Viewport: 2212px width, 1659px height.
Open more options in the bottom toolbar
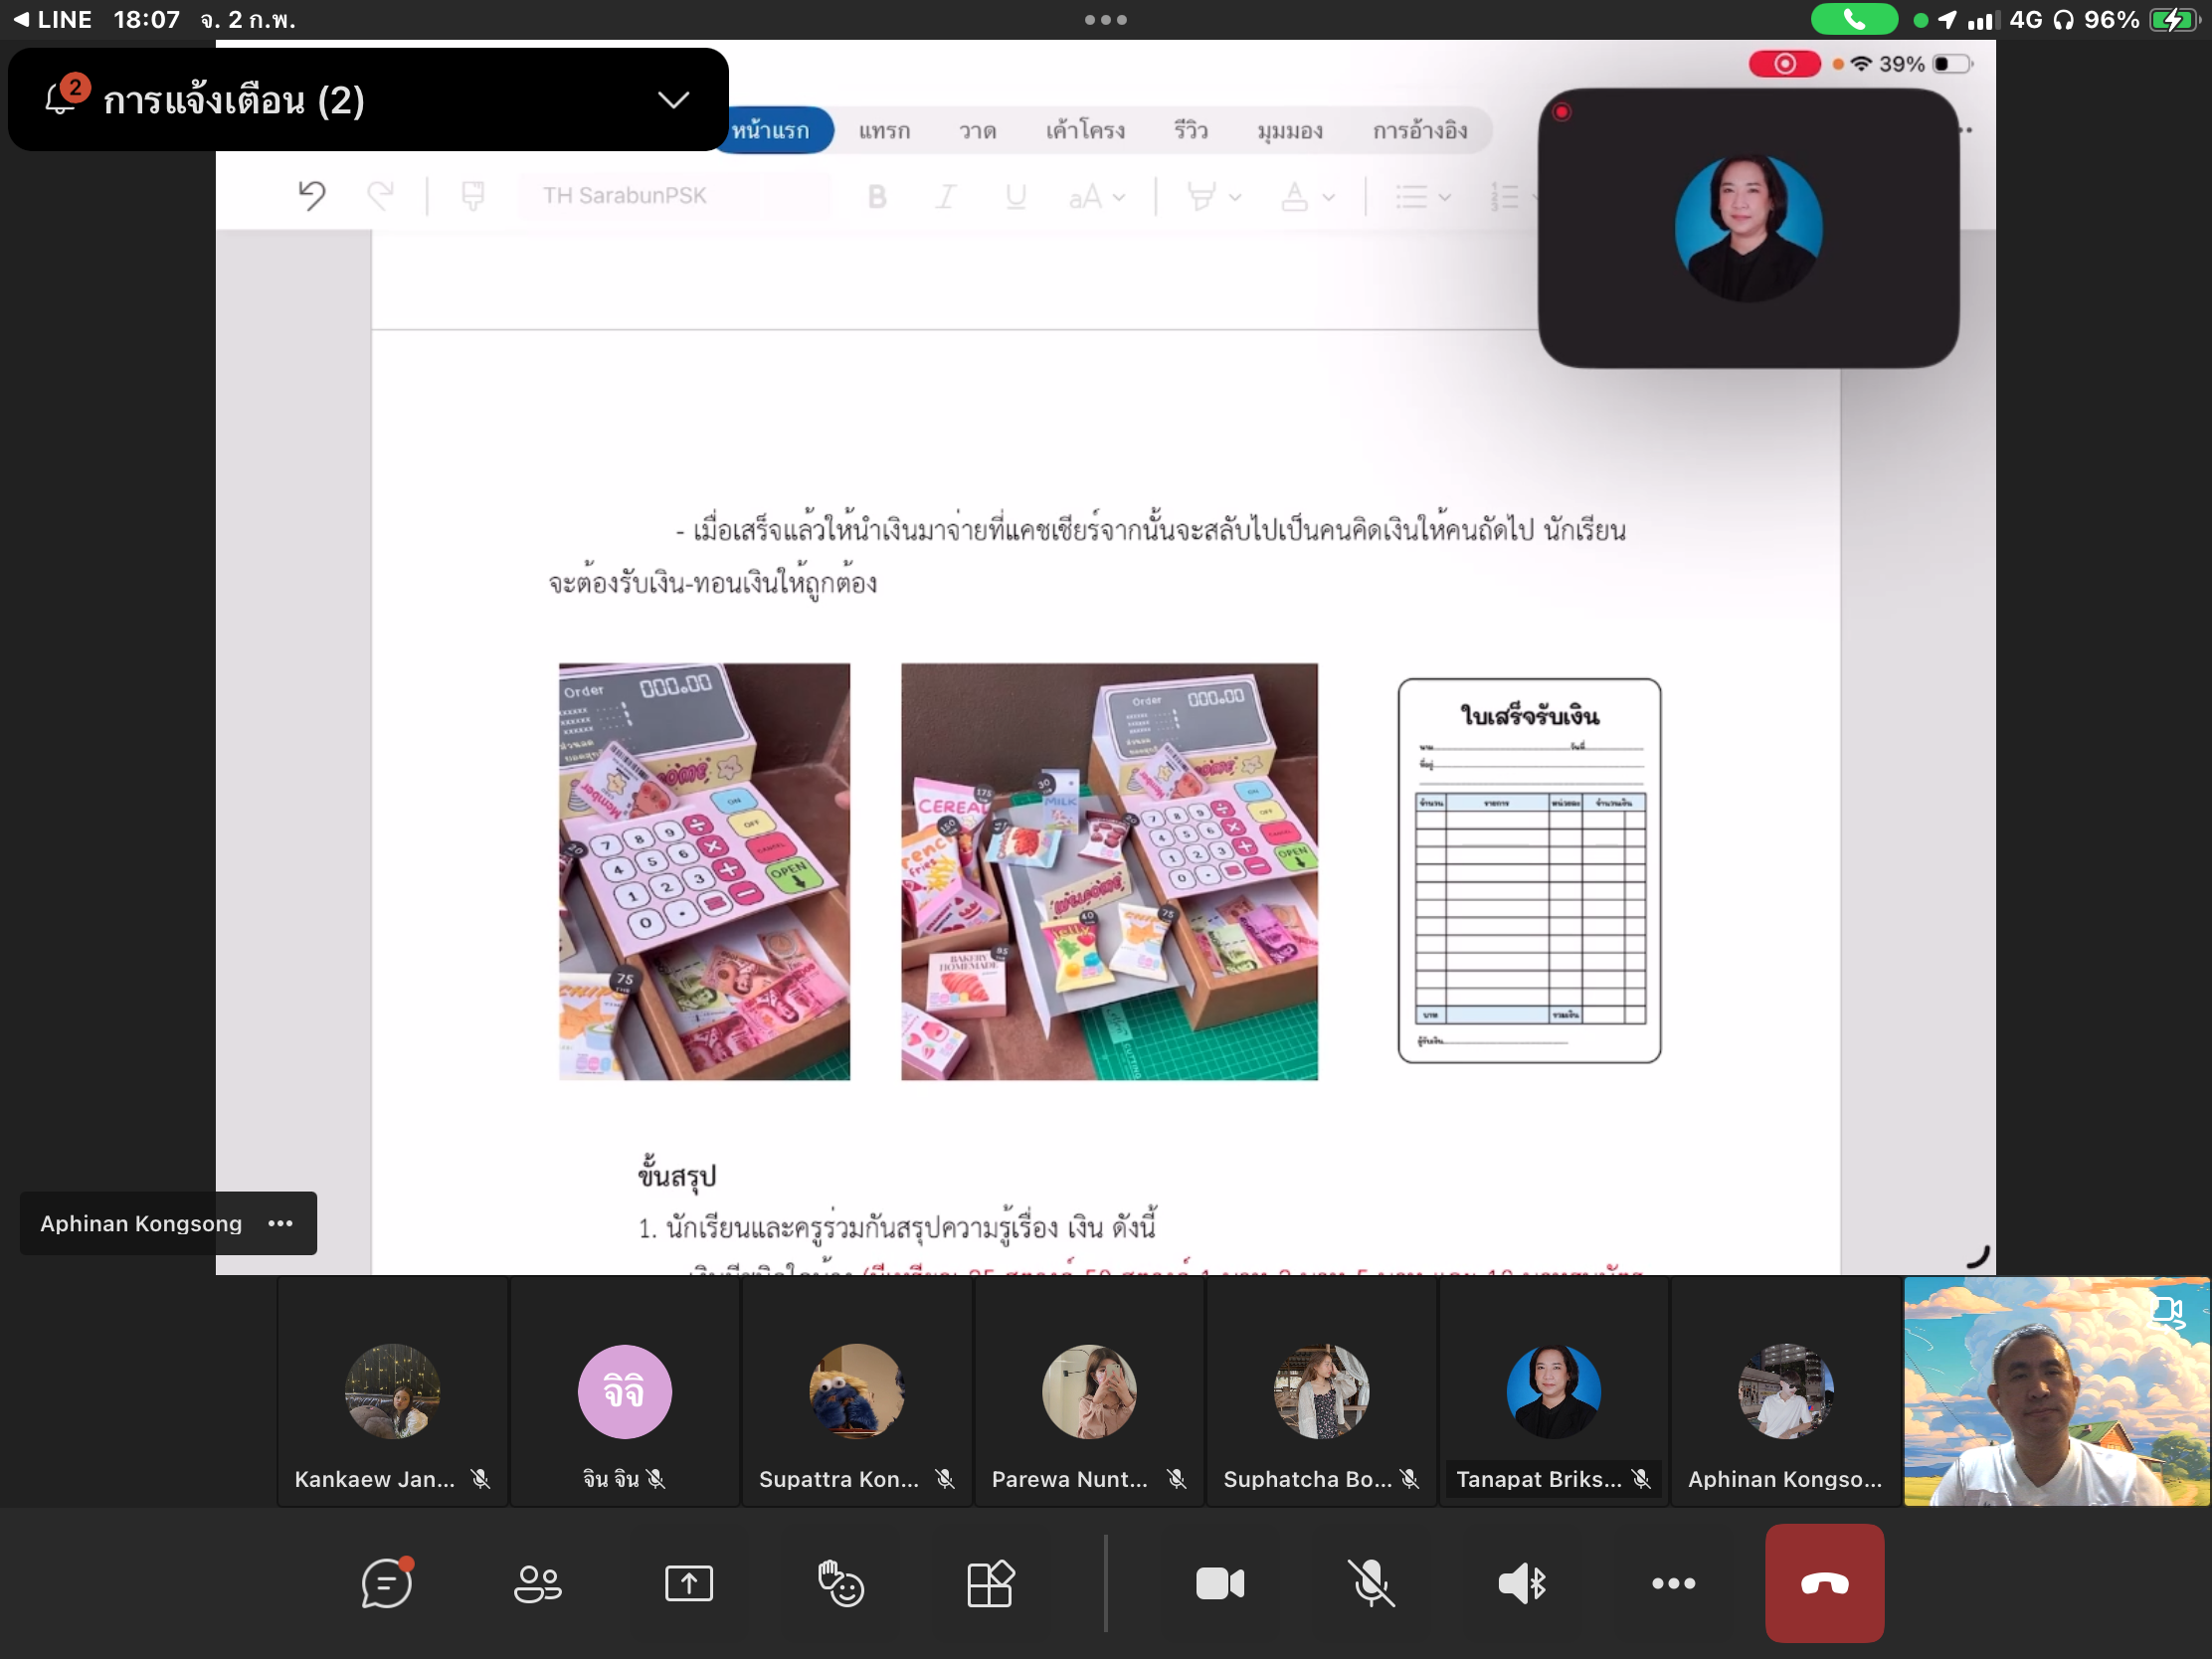coord(1673,1583)
